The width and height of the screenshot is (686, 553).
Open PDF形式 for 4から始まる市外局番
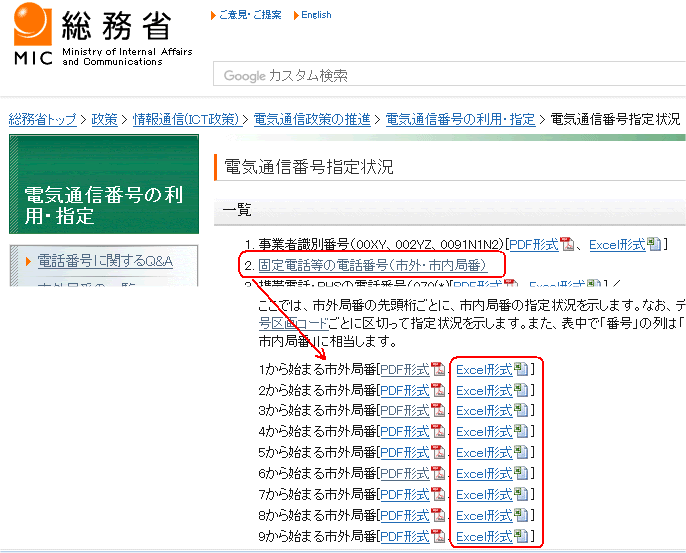405,431
